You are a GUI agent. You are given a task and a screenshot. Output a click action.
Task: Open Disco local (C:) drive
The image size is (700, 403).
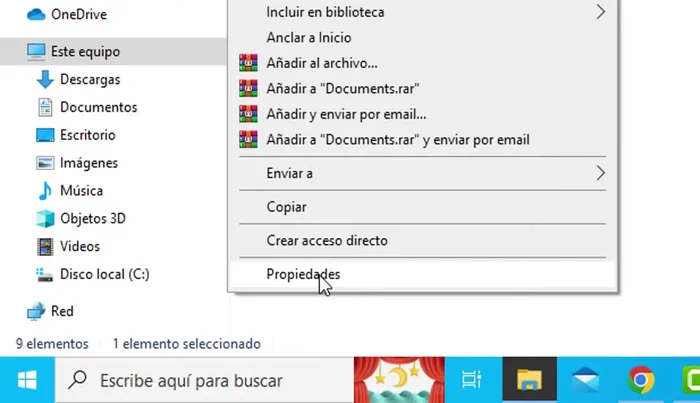(x=105, y=274)
